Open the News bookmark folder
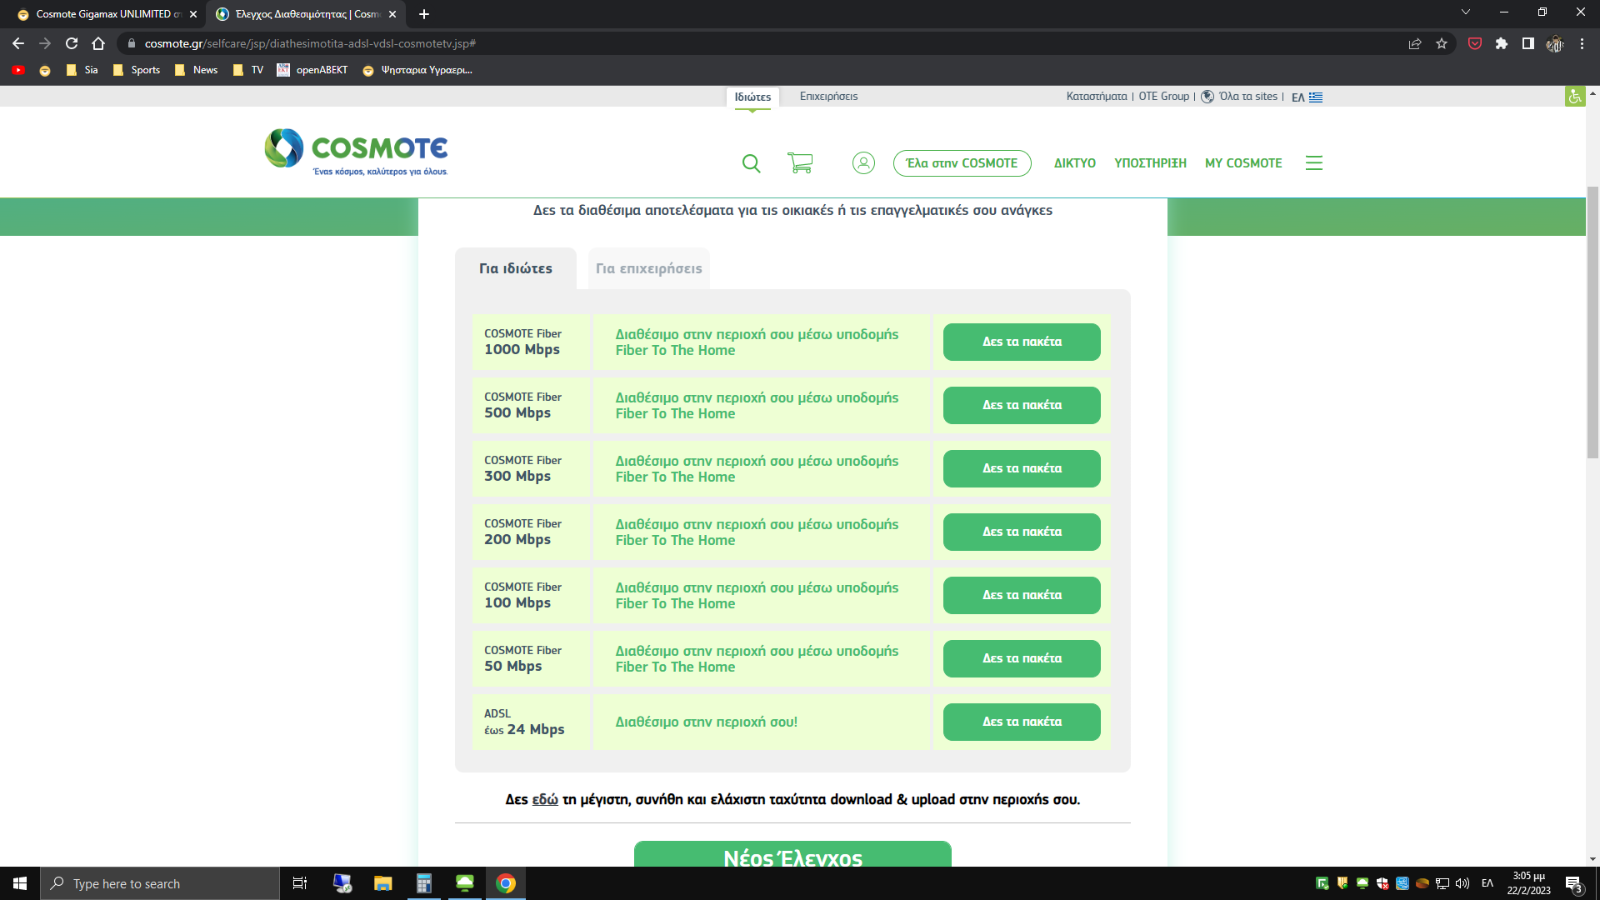 (196, 70)
